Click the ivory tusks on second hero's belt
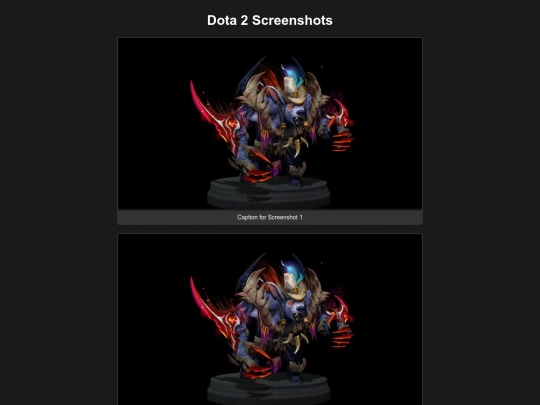The height and width of the screenshot is (405, 540). click(x=296, y=343)
